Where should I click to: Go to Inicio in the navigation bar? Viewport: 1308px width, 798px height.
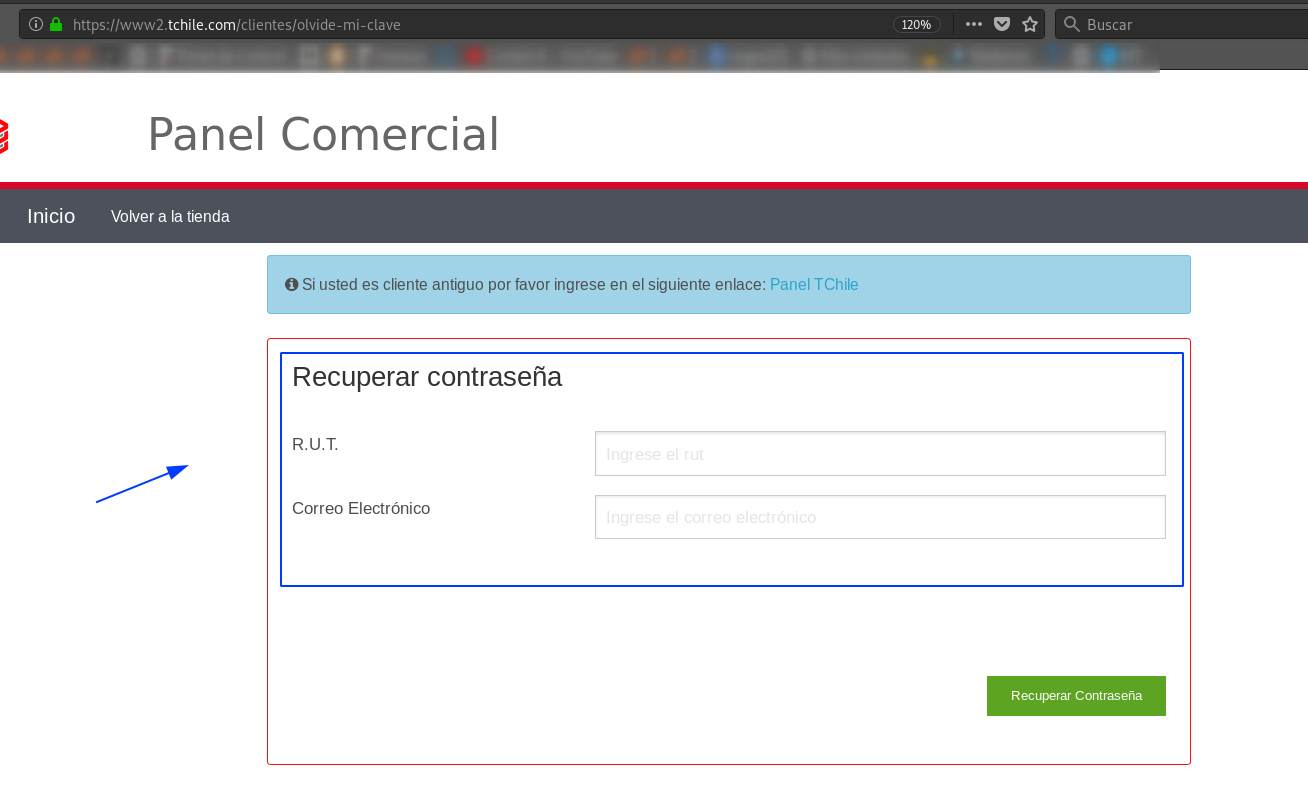pos(51,216)
